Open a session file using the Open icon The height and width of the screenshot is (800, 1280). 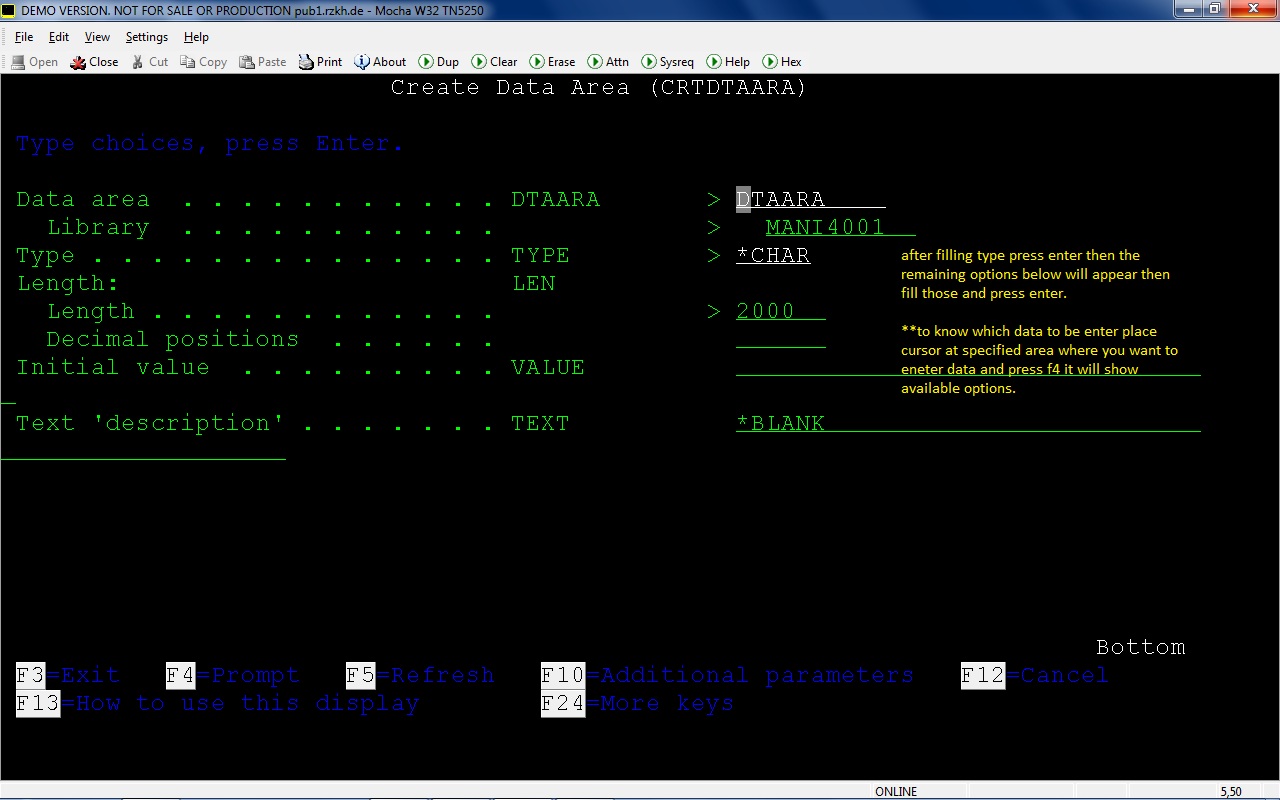[33, 61]
